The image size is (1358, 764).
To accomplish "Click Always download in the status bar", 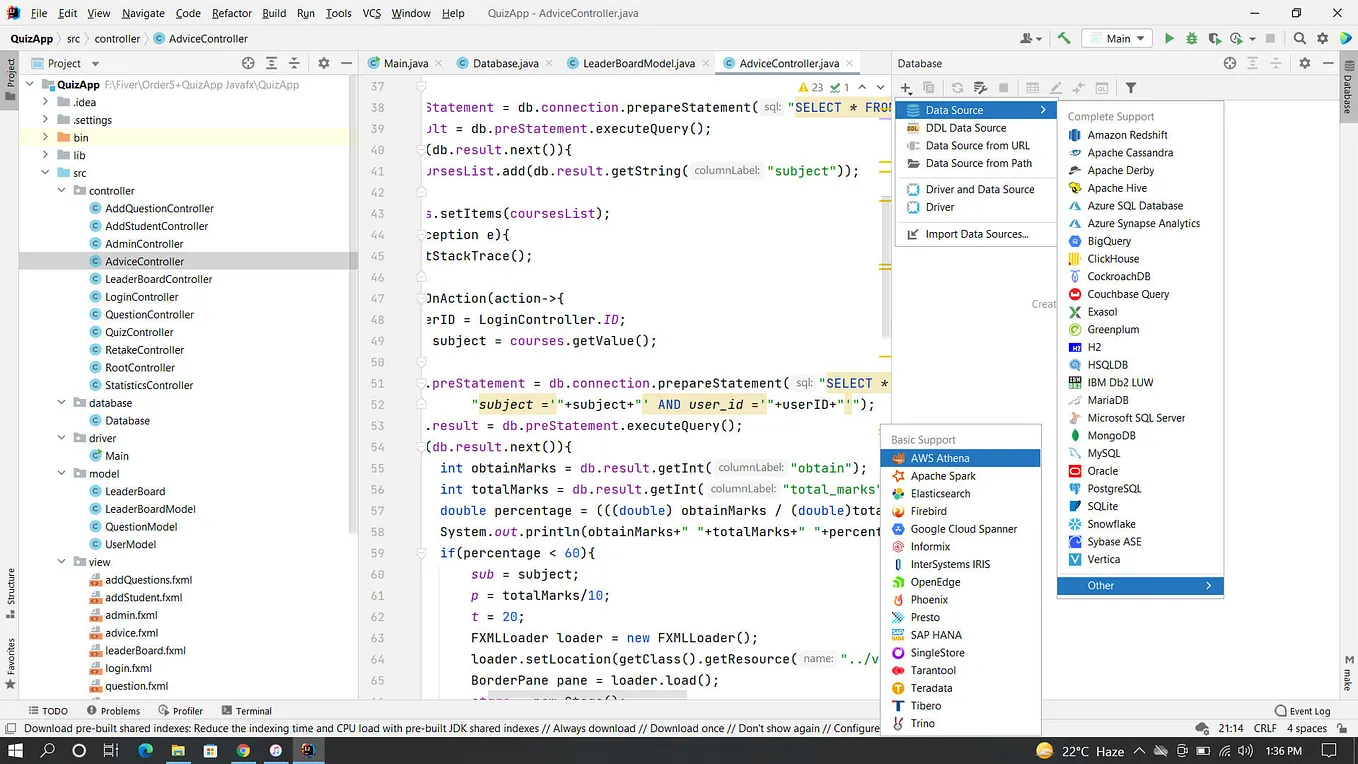I will point(596,729).
